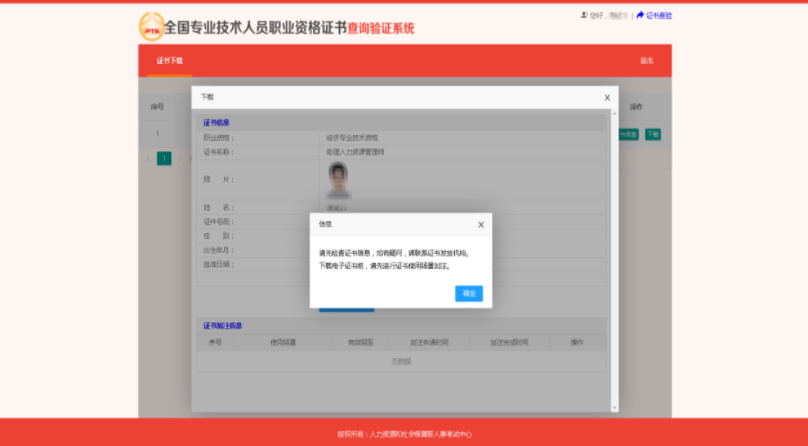The height and width of the screenshot is (446, 808).
Task: Click 操作 header in the background list table
Action: pyautogui.click(x=636, y=107)
